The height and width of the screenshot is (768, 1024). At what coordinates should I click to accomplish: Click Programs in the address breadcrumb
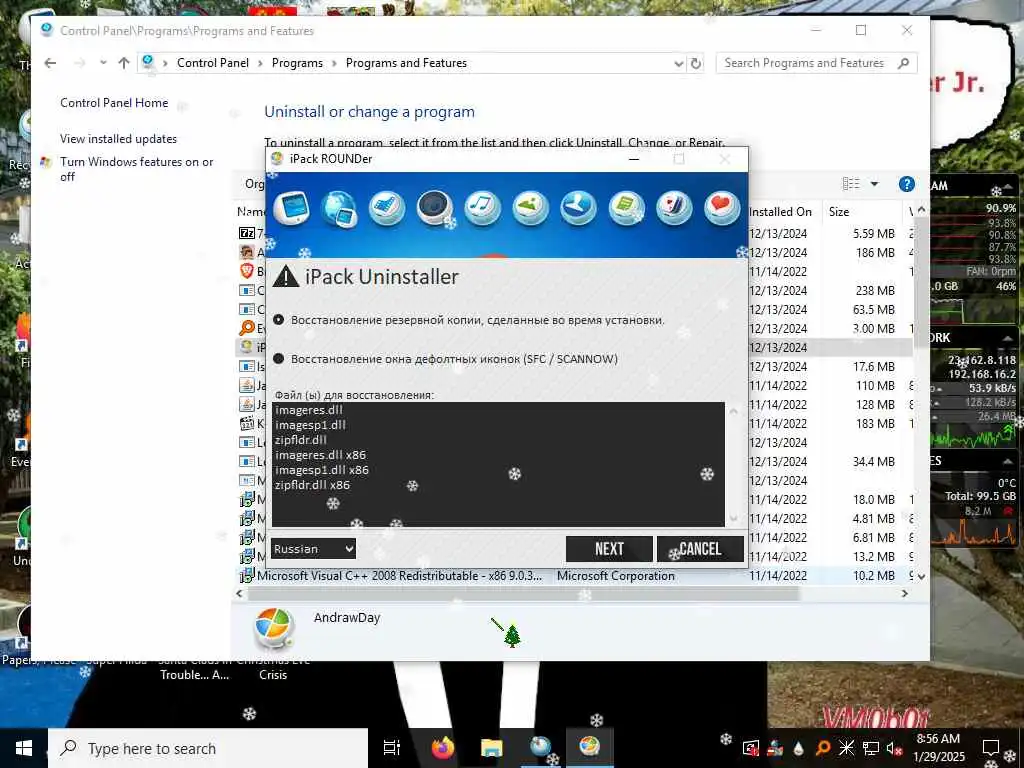click(x=297, y=63)
